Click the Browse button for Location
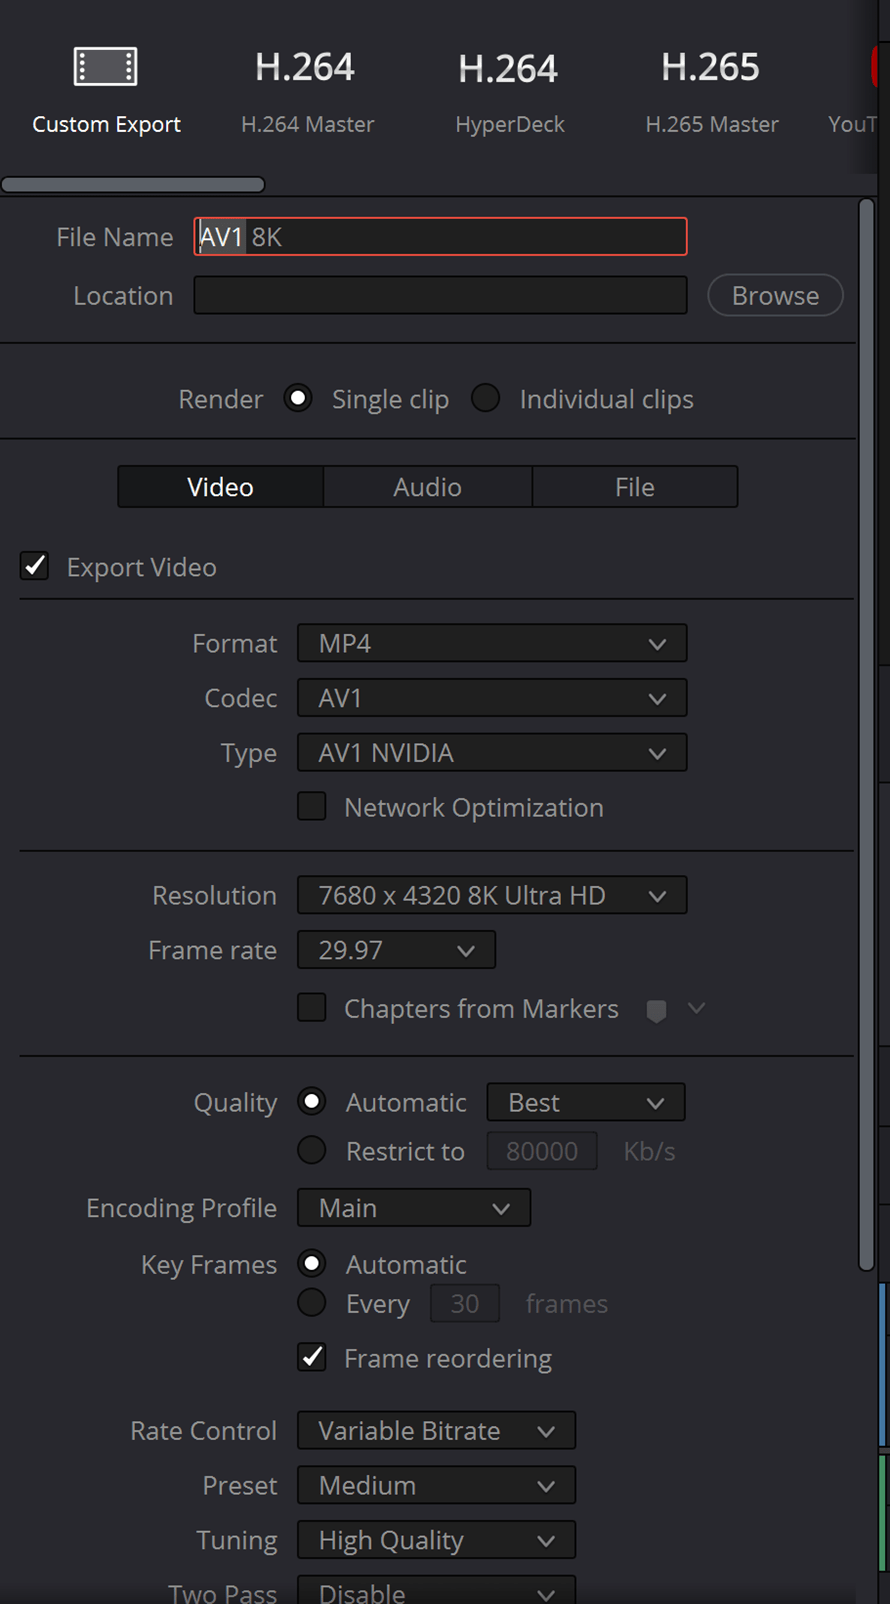Viewport: 890px width, 1604px height. pyautogui.click(x=775, y=295)
